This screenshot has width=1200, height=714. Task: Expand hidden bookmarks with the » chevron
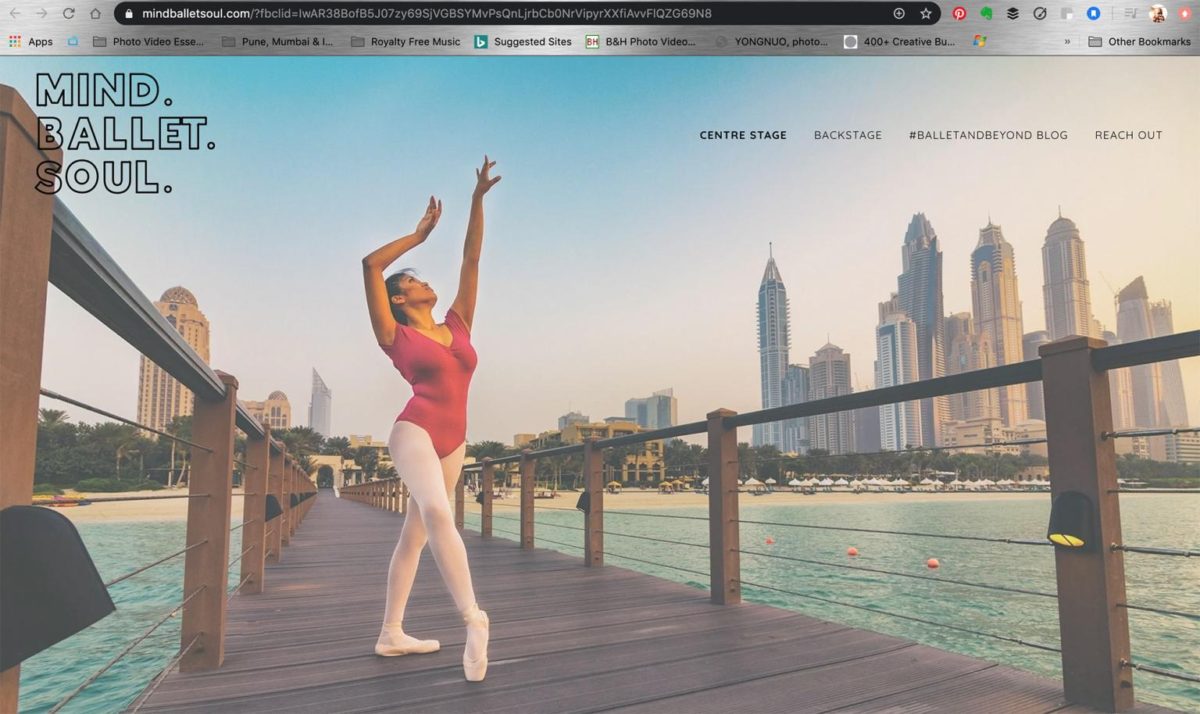click(x=1067, y=41)
